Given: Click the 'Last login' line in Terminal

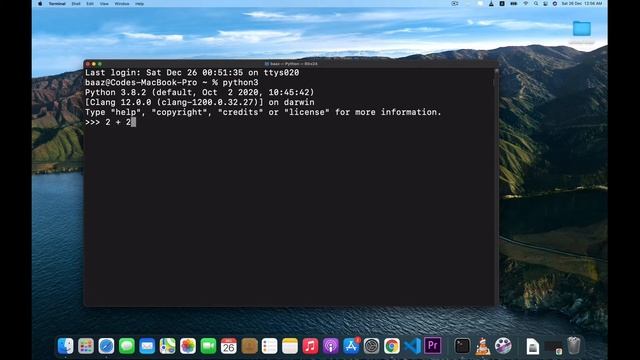Looking at the screenshot, I should point(192,73).
